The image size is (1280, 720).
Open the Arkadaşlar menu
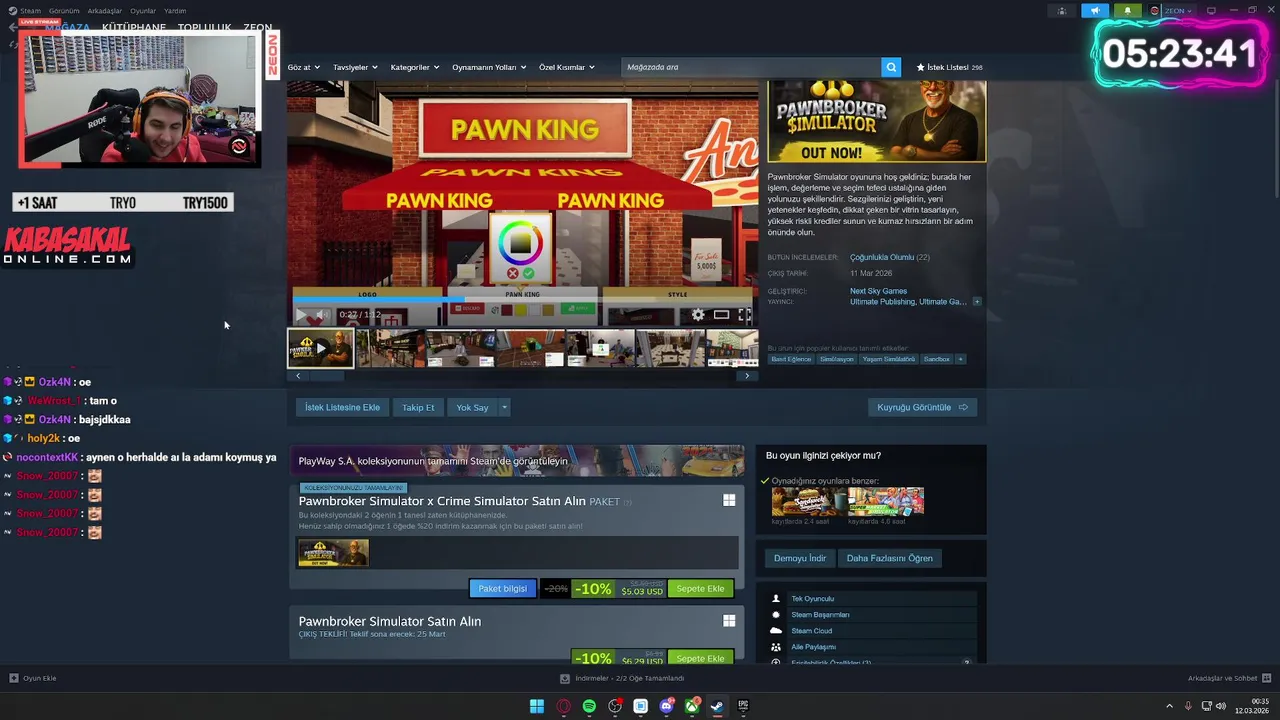[105, 11]
